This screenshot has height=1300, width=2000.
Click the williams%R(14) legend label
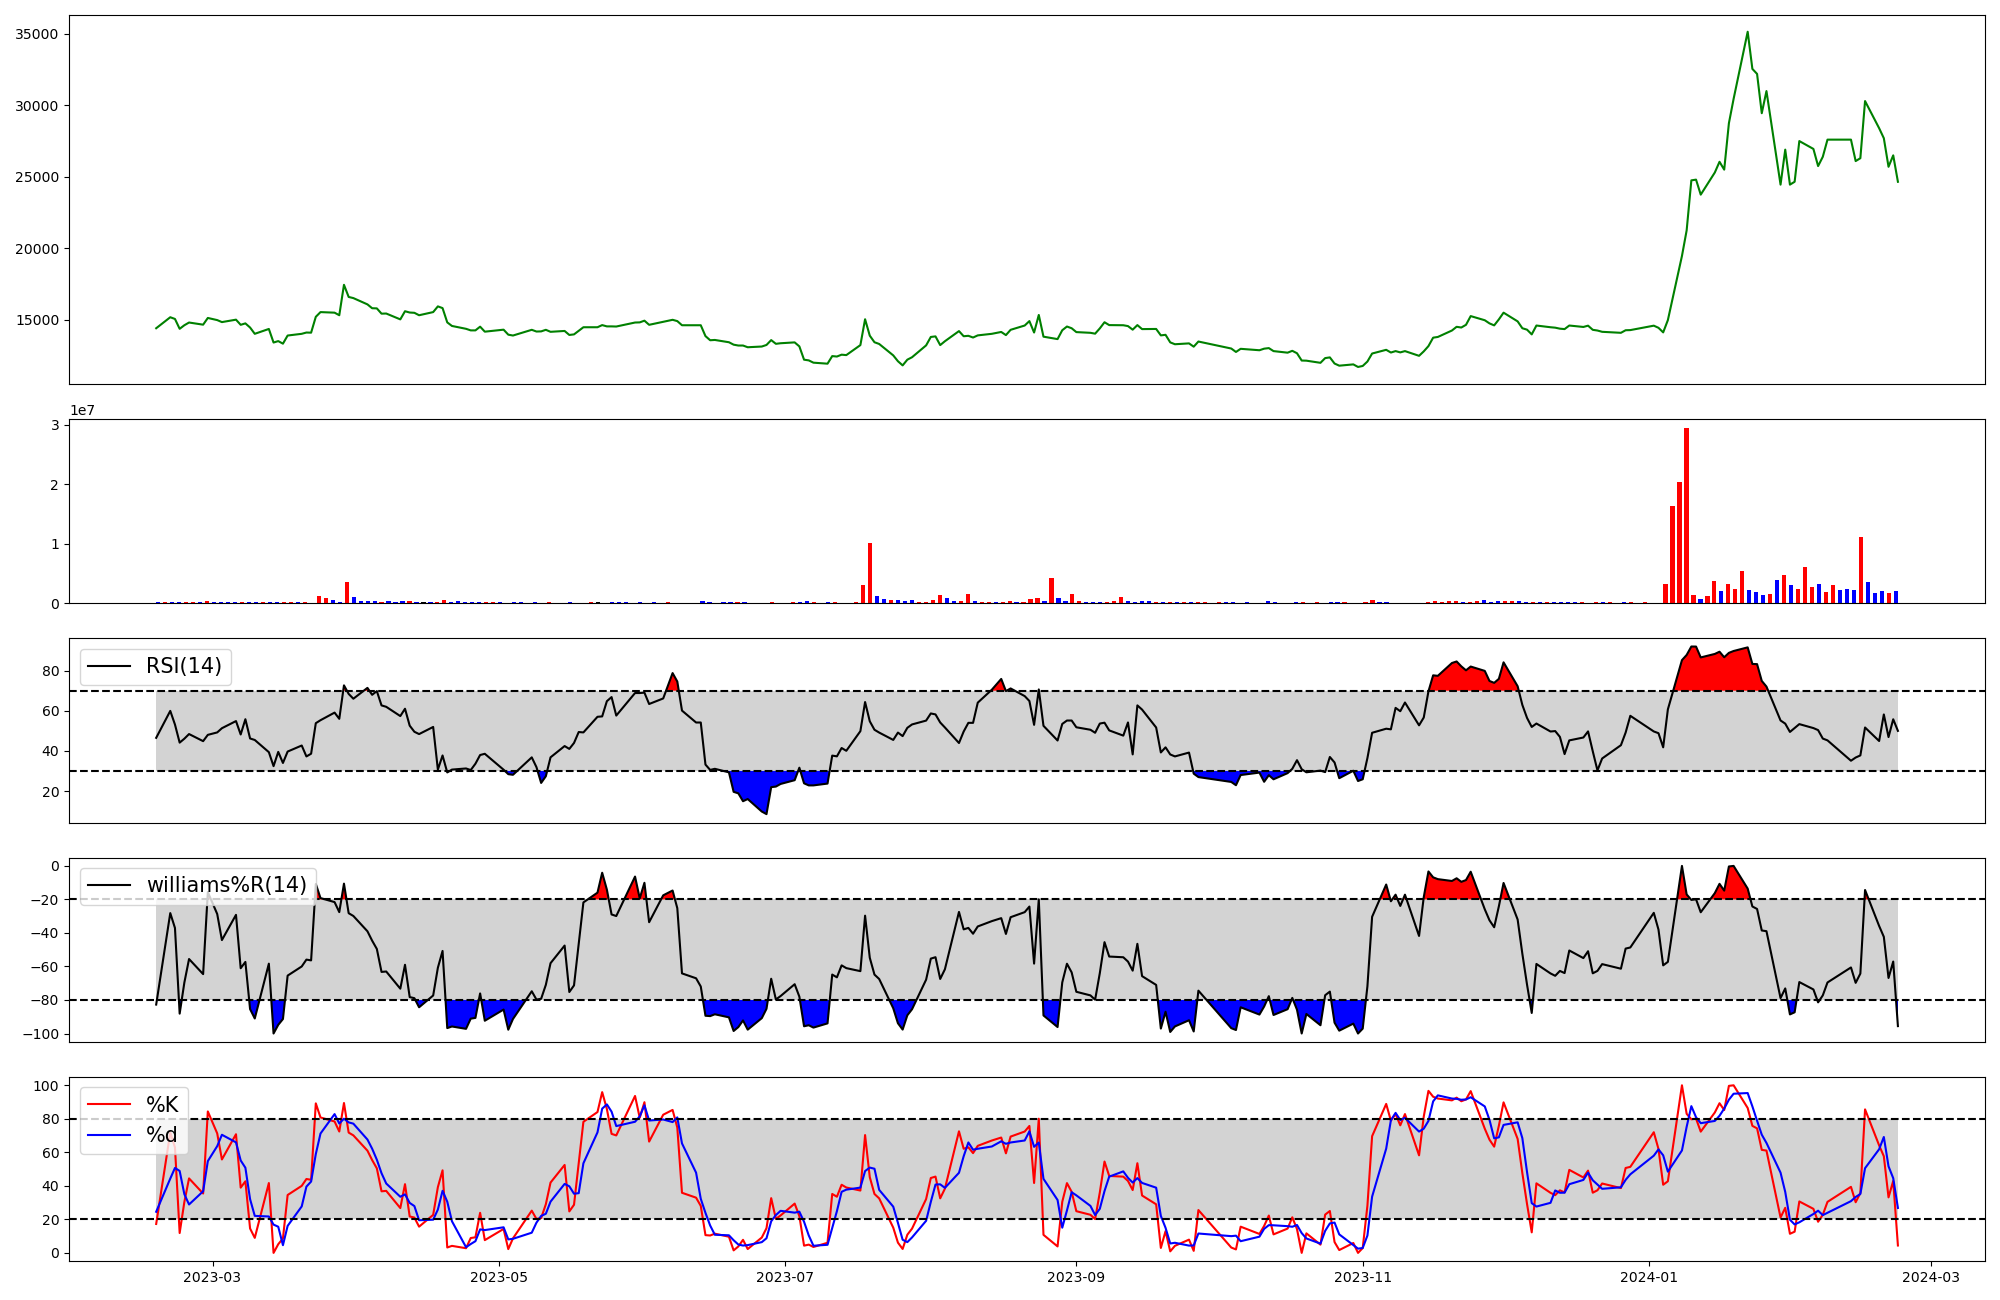(x=226, y=885)
